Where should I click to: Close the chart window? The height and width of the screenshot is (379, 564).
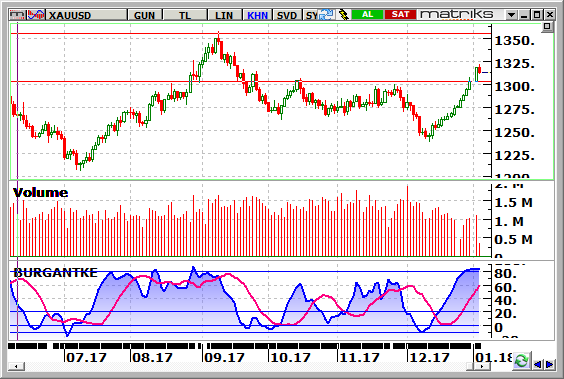(550, 15)
